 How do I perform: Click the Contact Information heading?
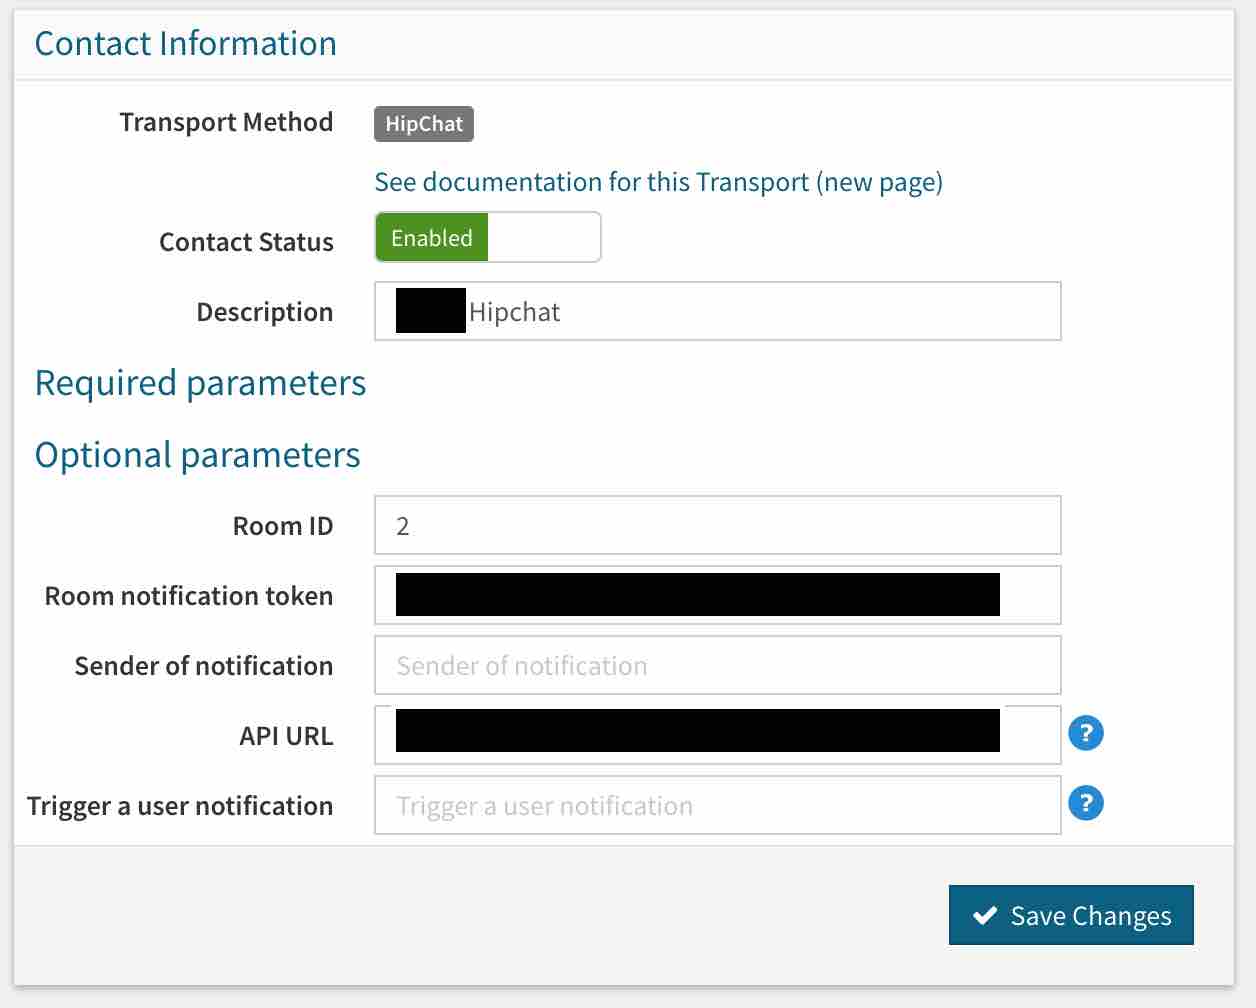pyautogui.click(x=185, y=43)
